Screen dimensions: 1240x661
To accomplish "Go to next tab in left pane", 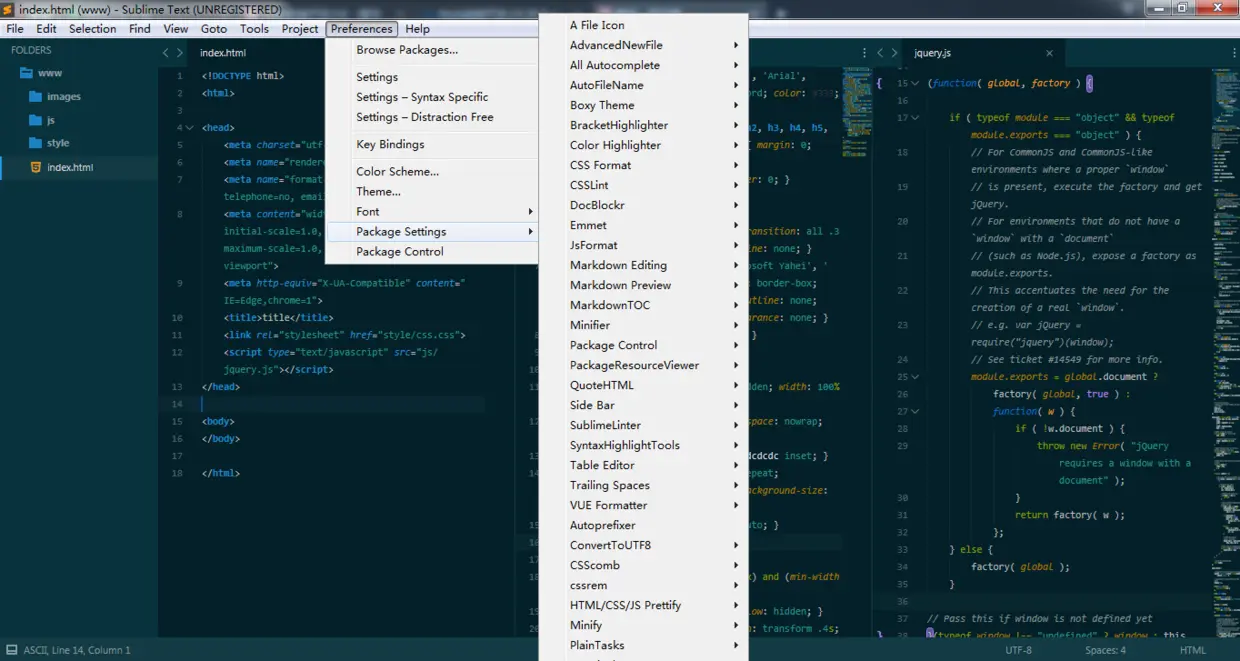I will point(180,53).
